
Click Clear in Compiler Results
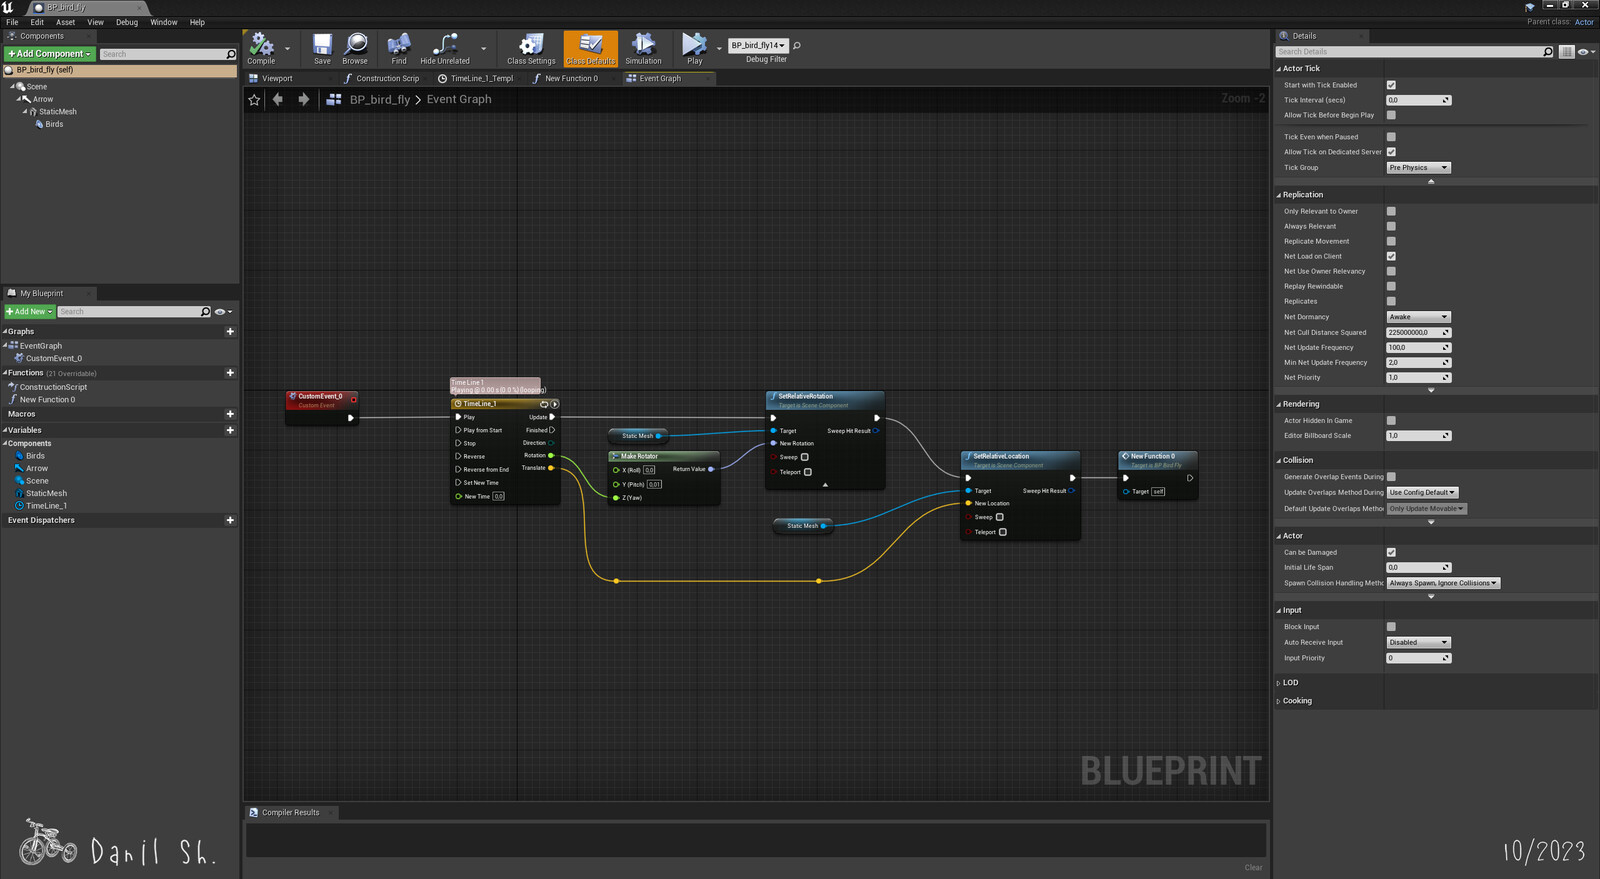[x=1253, y=867]
